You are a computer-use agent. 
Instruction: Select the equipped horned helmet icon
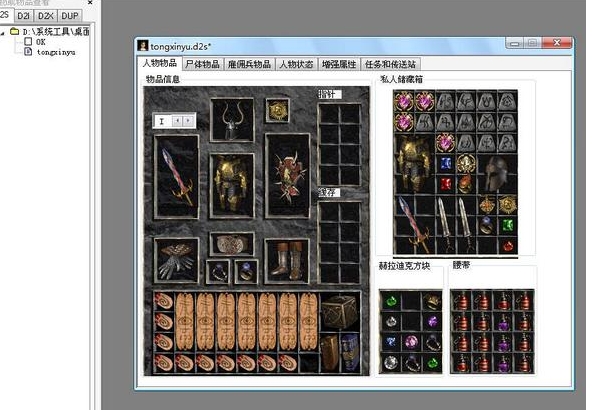click(232, 120)
